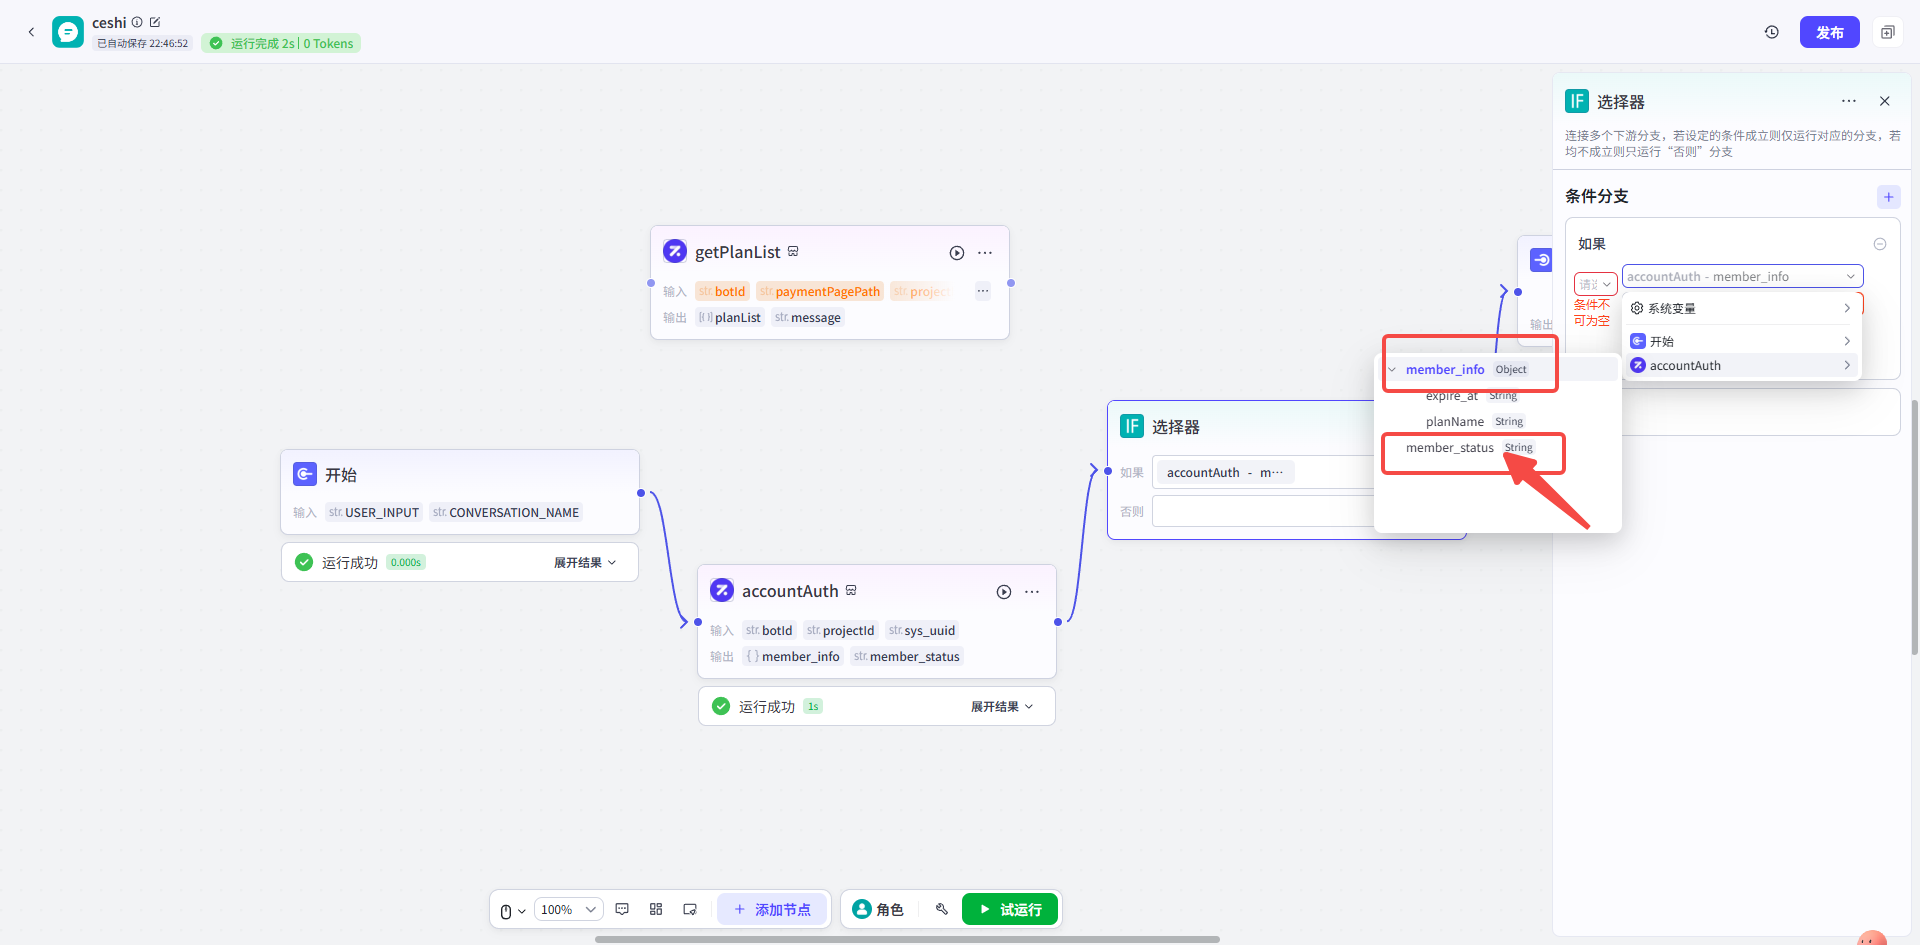Click the accountAuth node output port

[1058, 622]
